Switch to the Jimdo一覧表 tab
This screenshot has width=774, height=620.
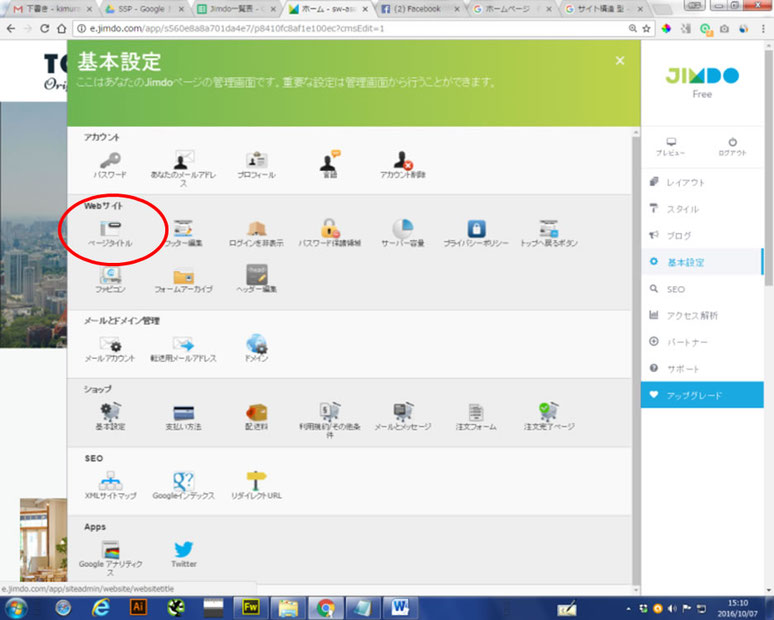click(x=235, y=9)
